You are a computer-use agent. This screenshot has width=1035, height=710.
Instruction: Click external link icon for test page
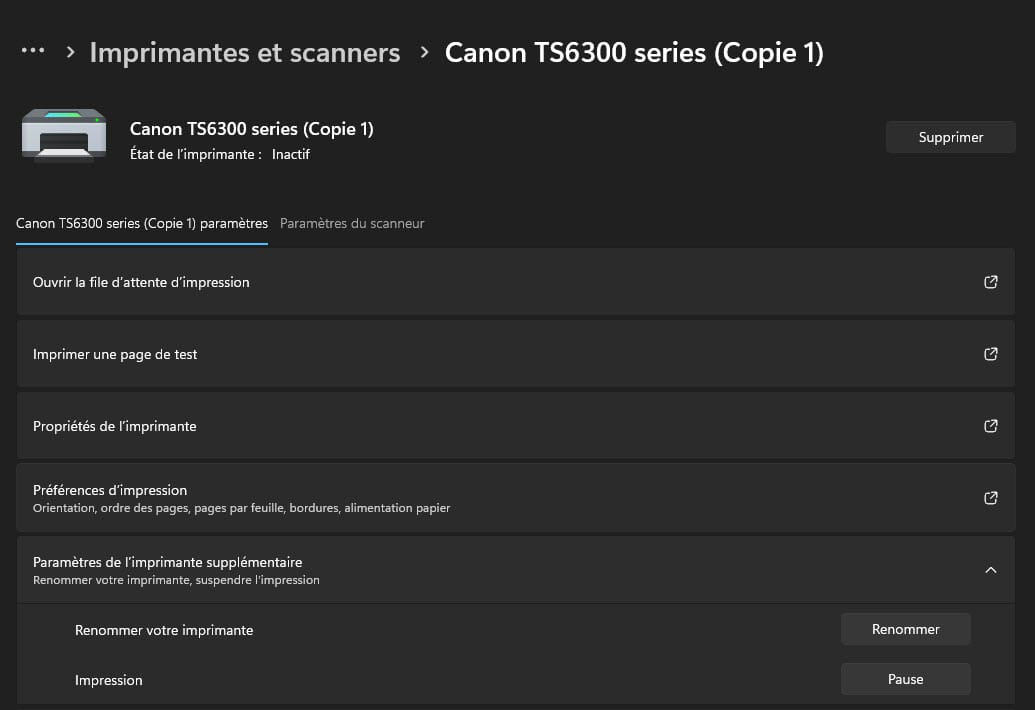pos(991,354)
